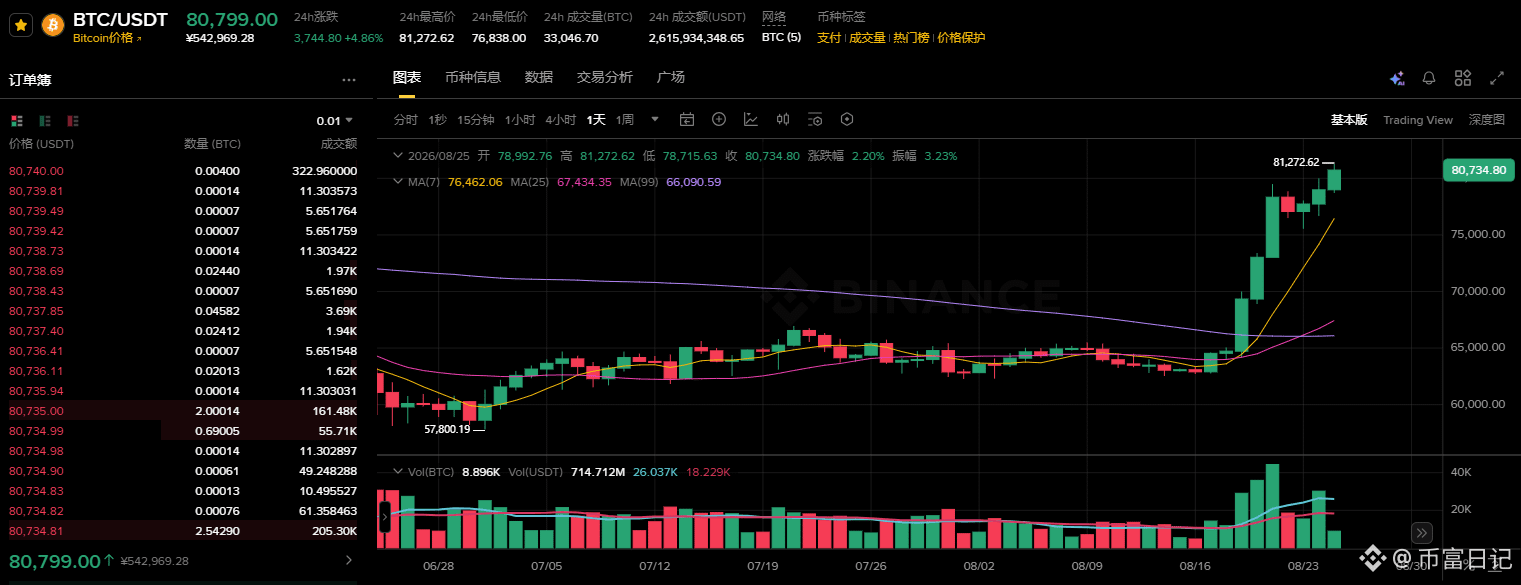
Task: Open the technical indicators line-chart icon
Action: click(751, 120)
